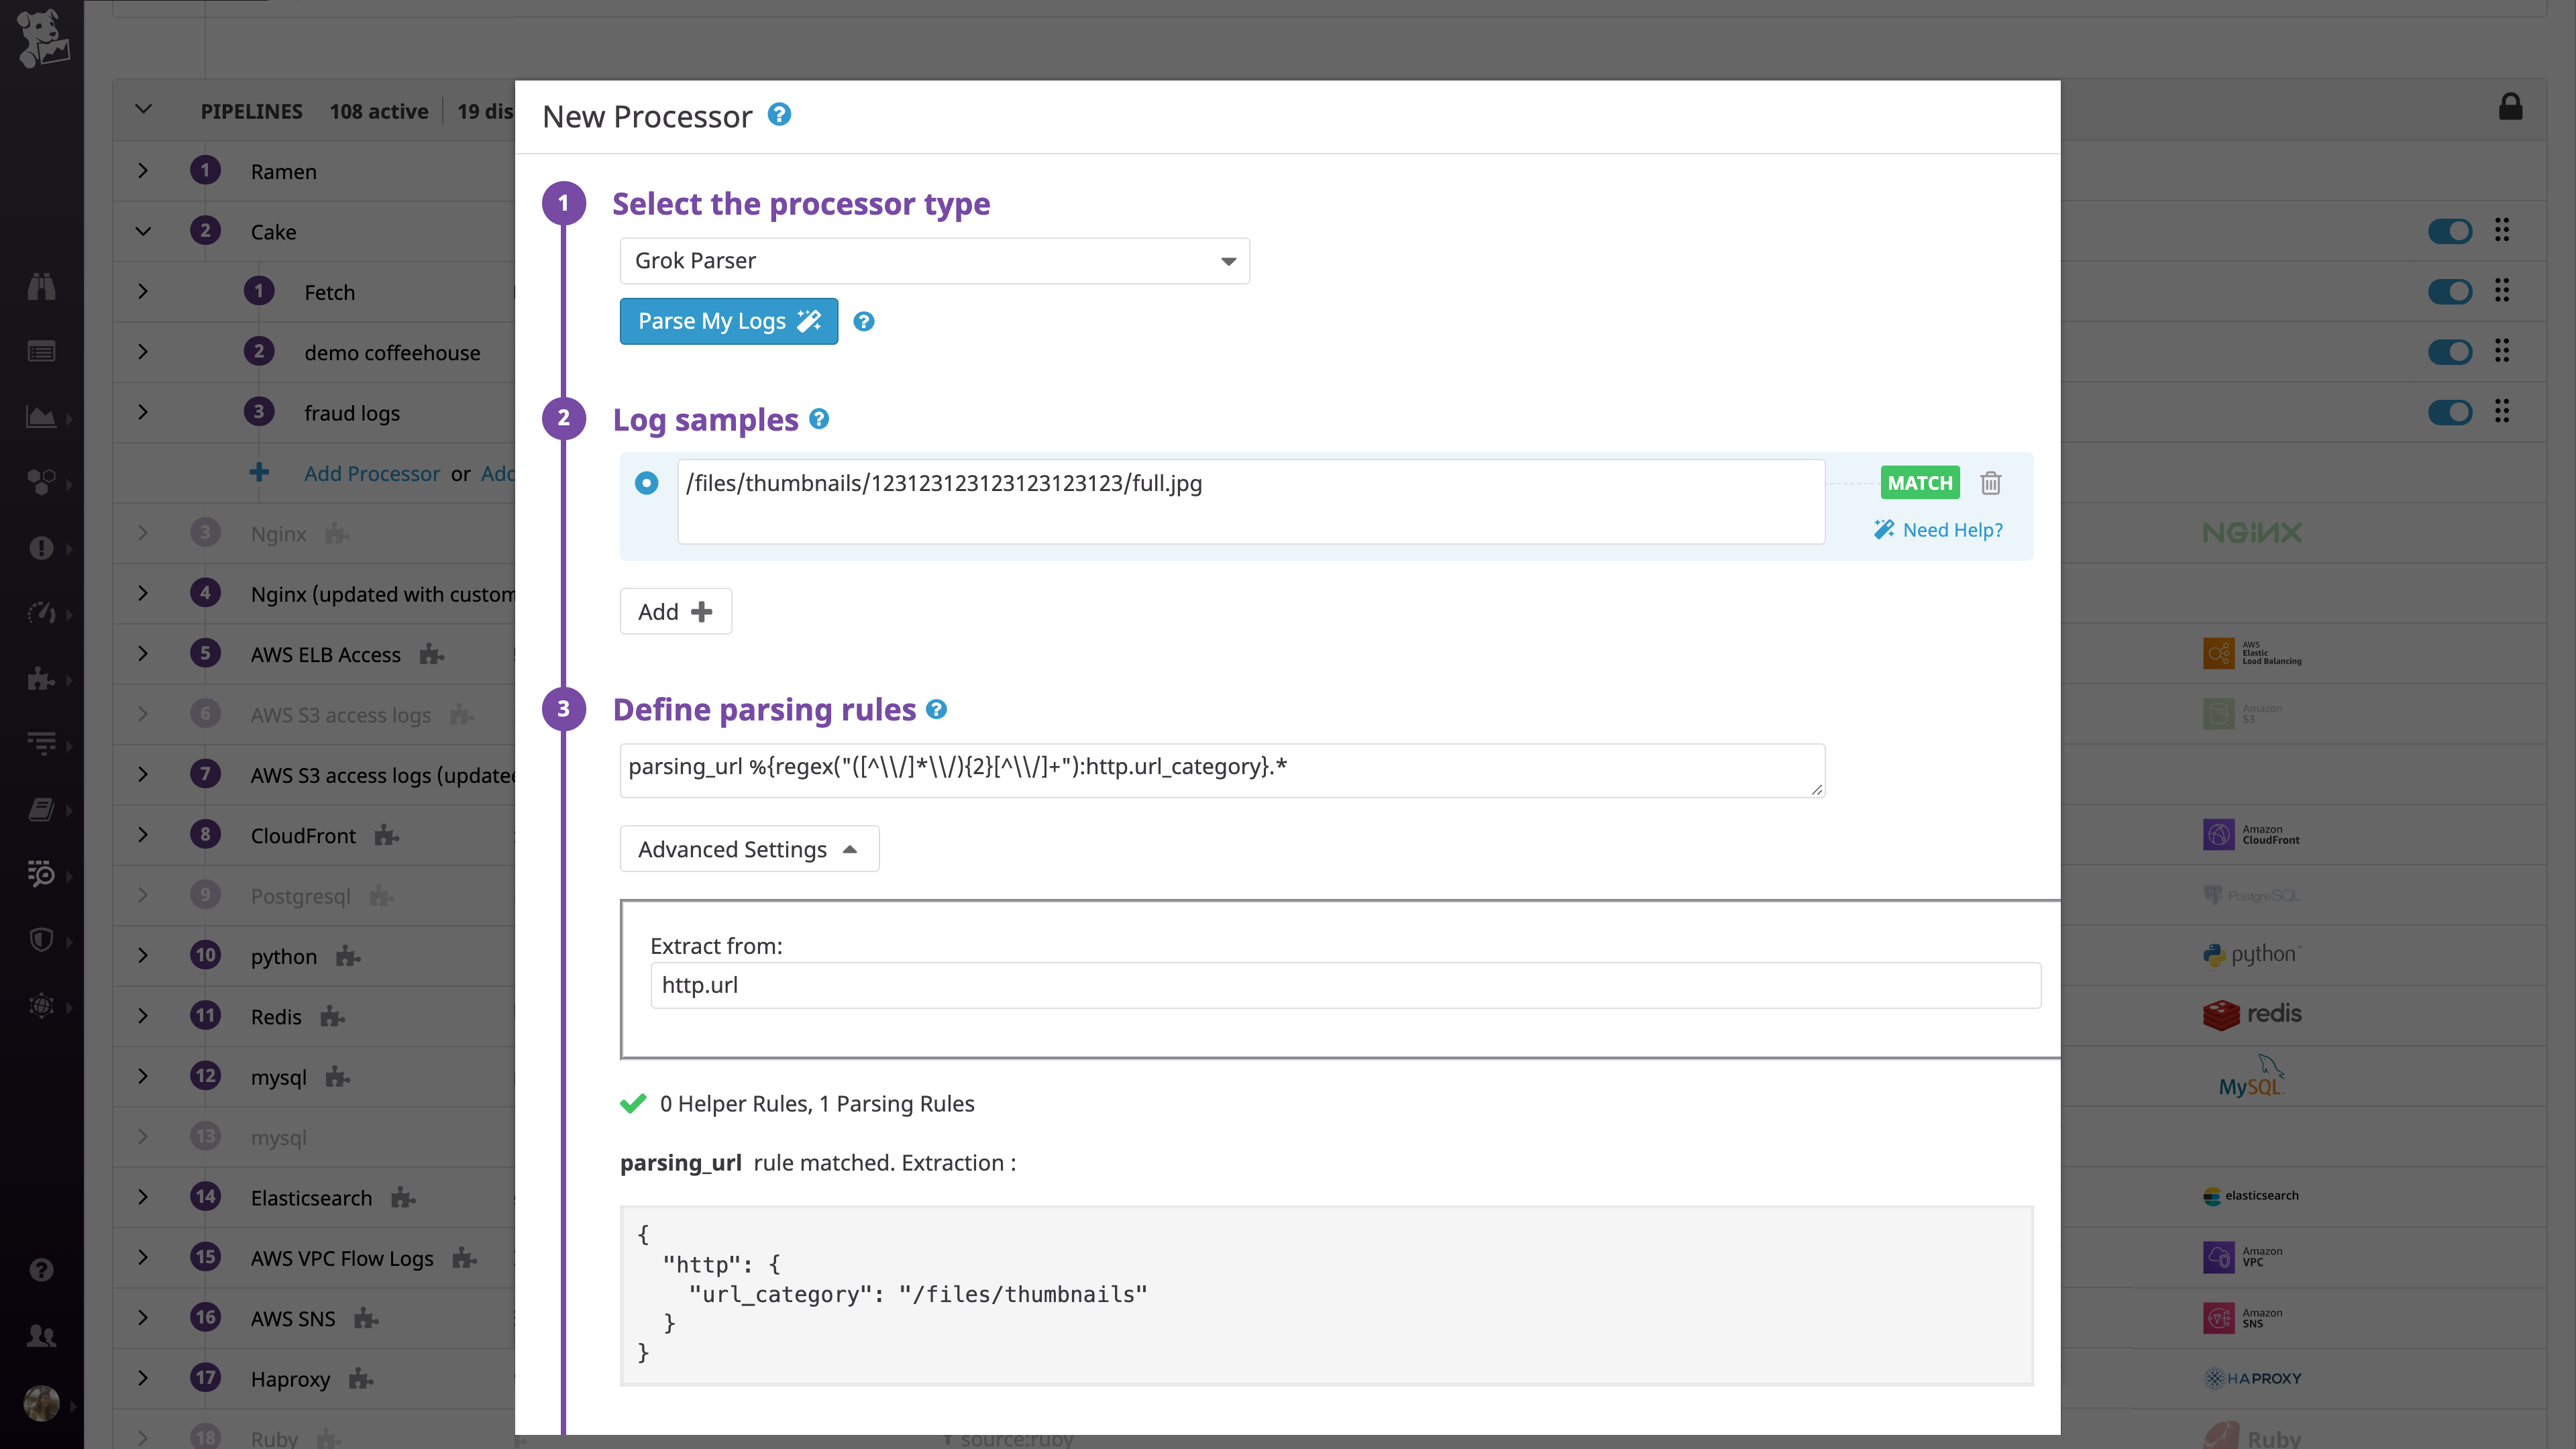
Task: Open the Security shield icon in sidebar
Action: click(x=42, y=941)
